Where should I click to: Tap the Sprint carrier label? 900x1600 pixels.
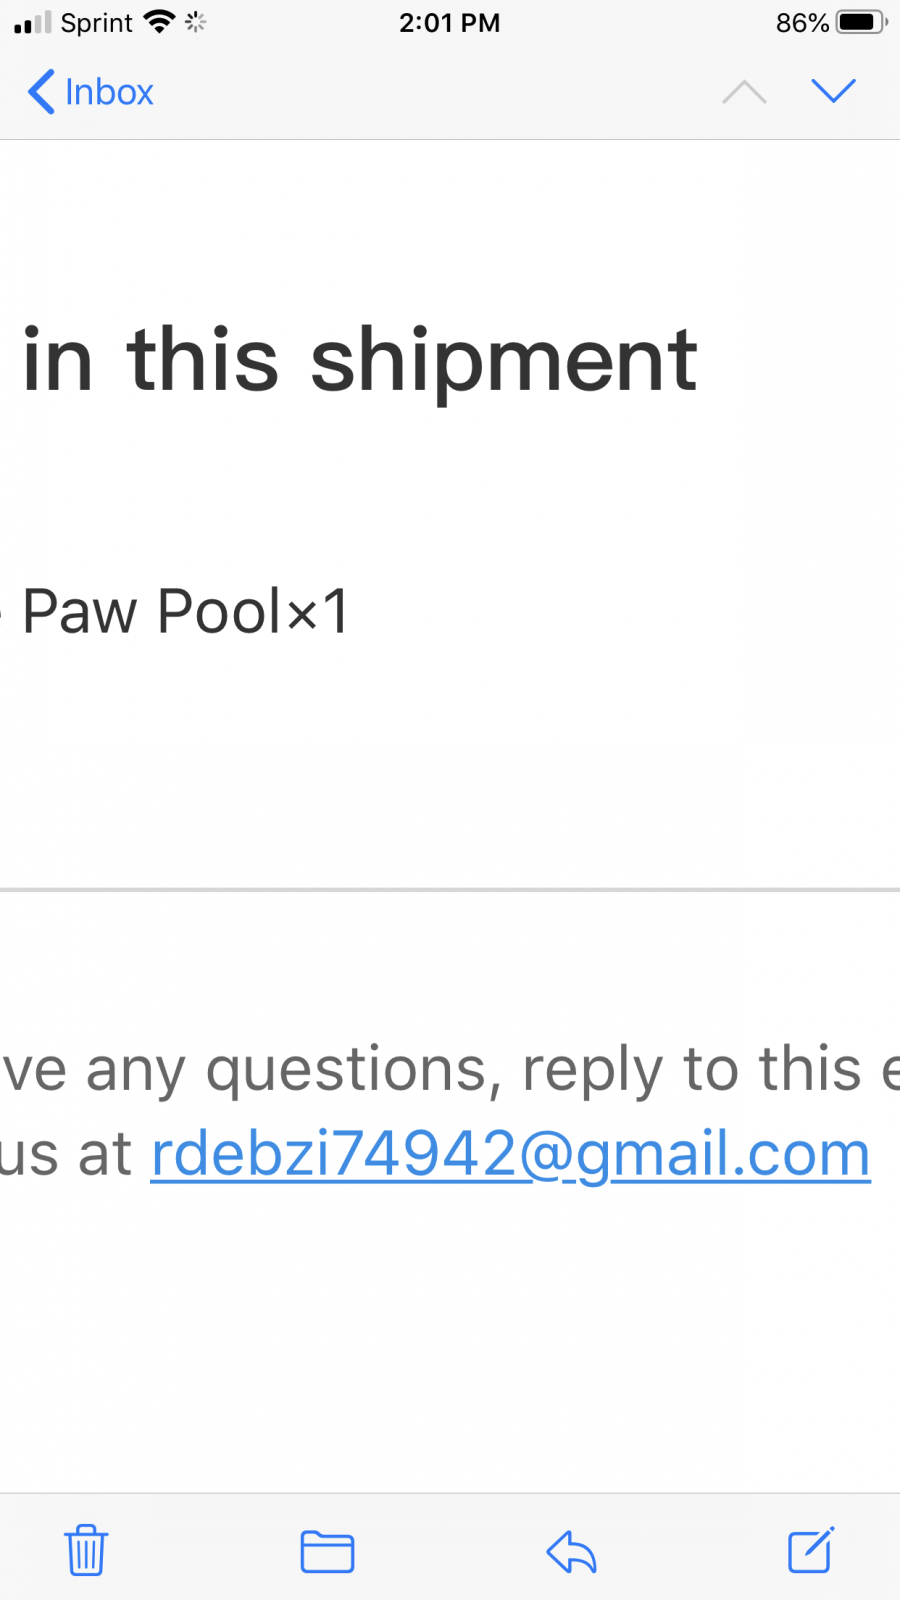point(97,23)
